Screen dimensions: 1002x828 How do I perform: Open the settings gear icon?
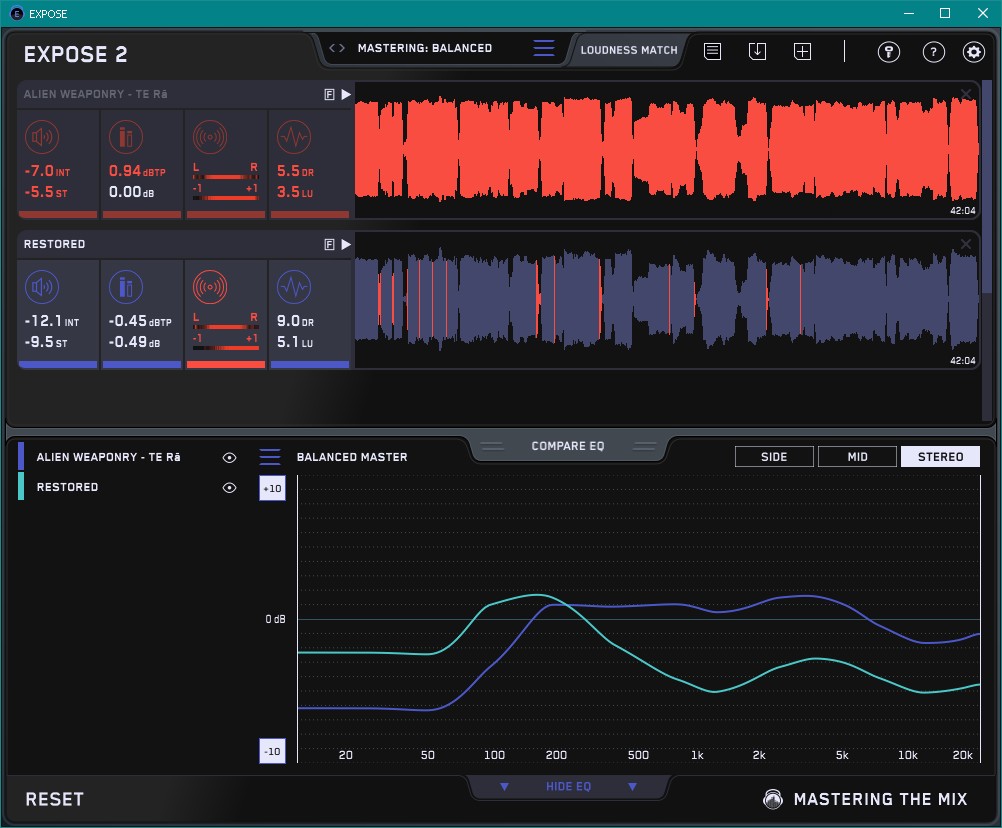(973, 52)
